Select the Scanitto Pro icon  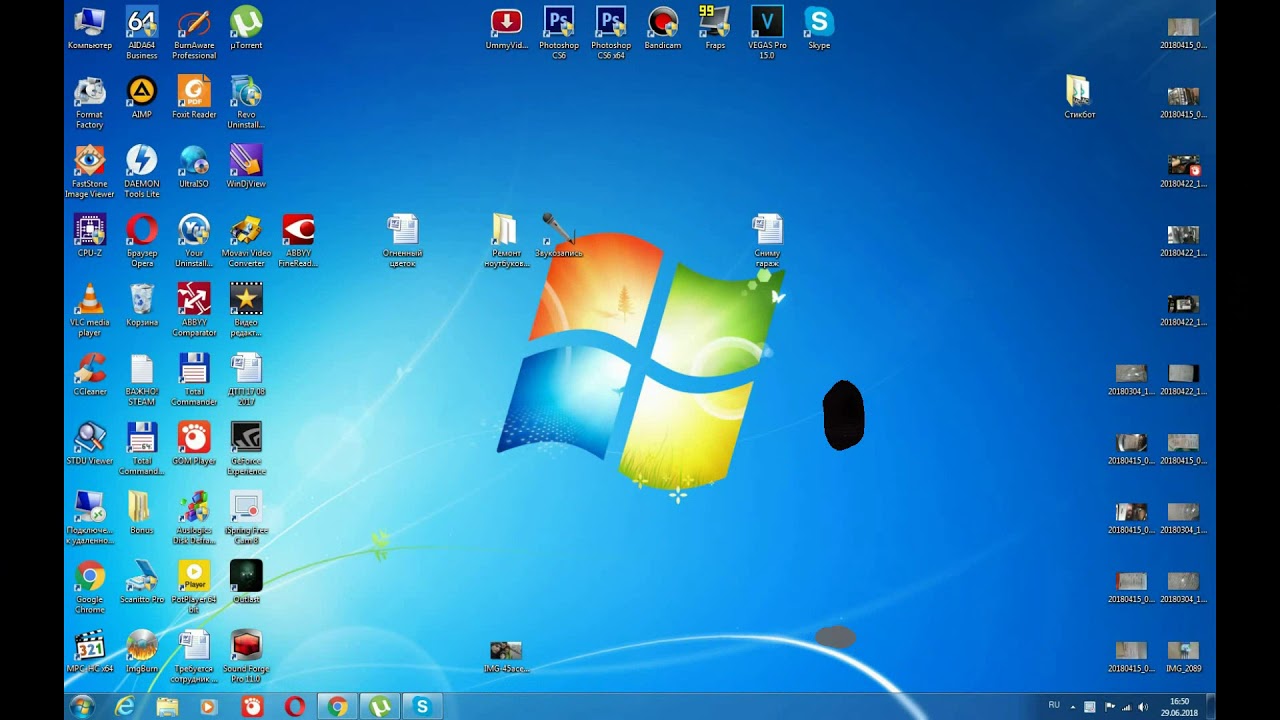click(142, 582)
